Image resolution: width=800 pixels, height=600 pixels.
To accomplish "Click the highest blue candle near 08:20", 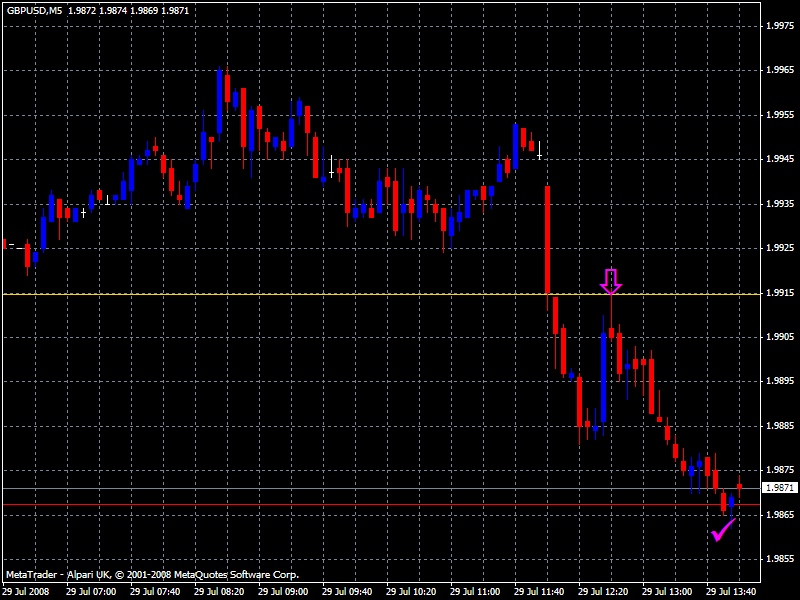I will [219, 100].
